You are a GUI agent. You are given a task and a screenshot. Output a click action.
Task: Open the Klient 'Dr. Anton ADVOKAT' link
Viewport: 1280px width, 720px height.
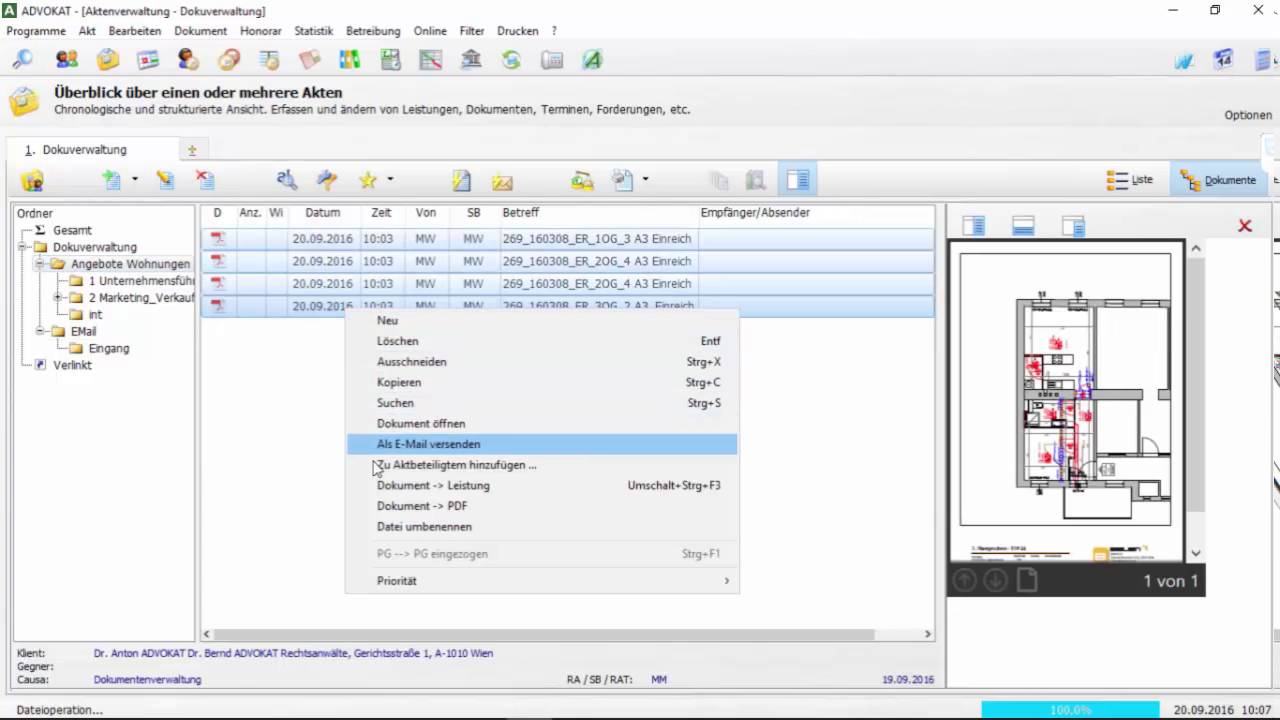293,653
